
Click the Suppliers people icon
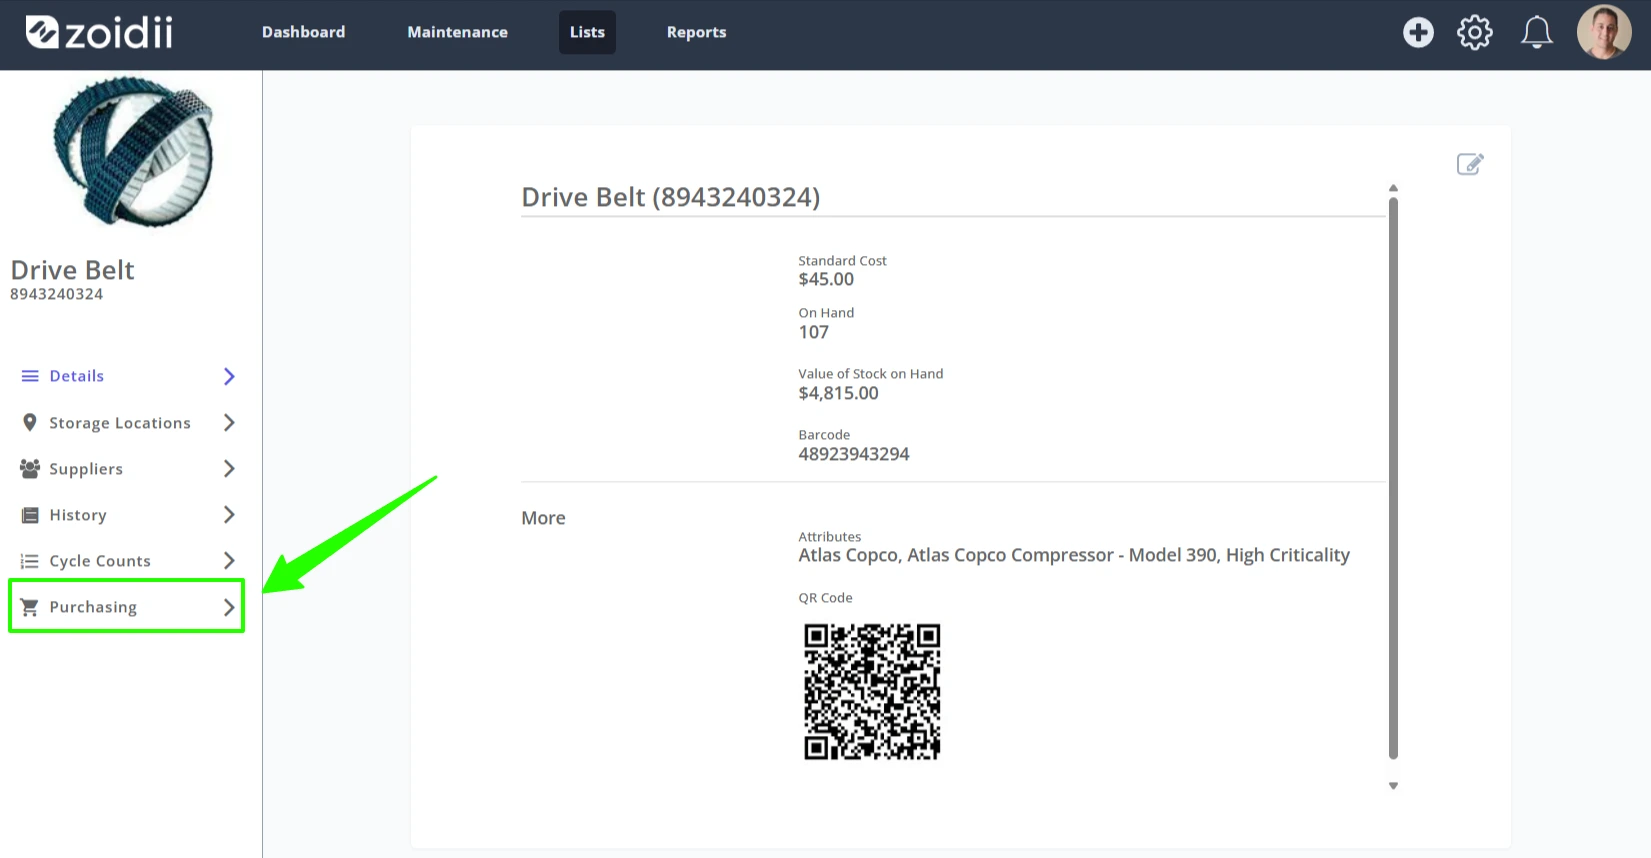point(30,469)
